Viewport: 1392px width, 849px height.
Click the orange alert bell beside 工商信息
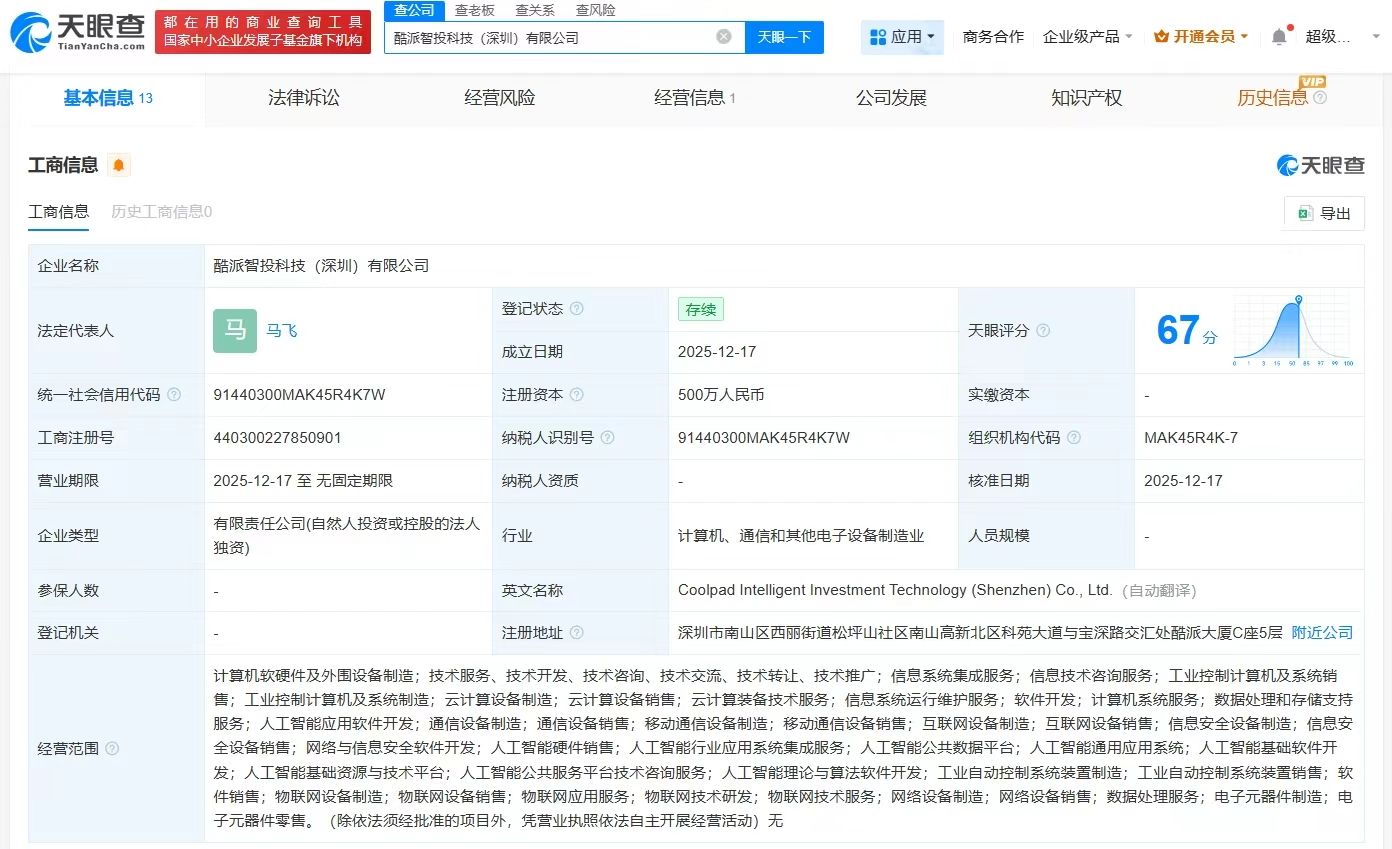click(119, 165)
